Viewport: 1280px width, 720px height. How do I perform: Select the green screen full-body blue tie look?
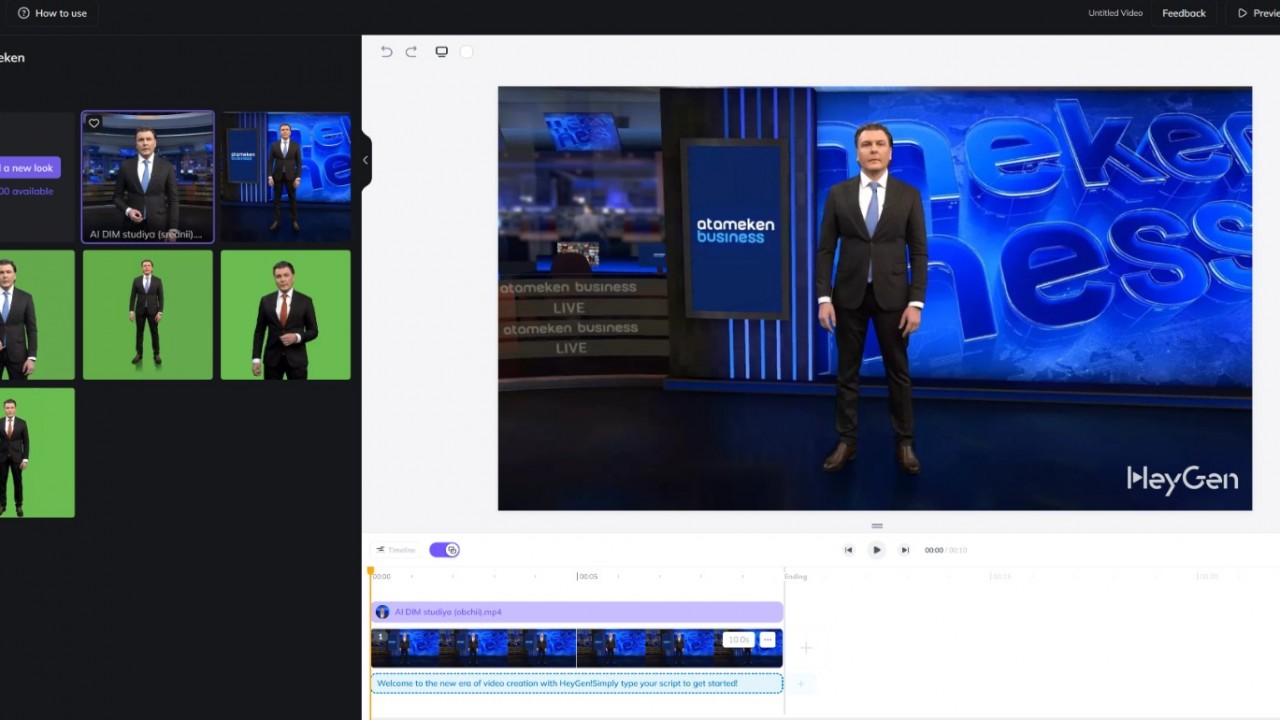tap(148, 315)
